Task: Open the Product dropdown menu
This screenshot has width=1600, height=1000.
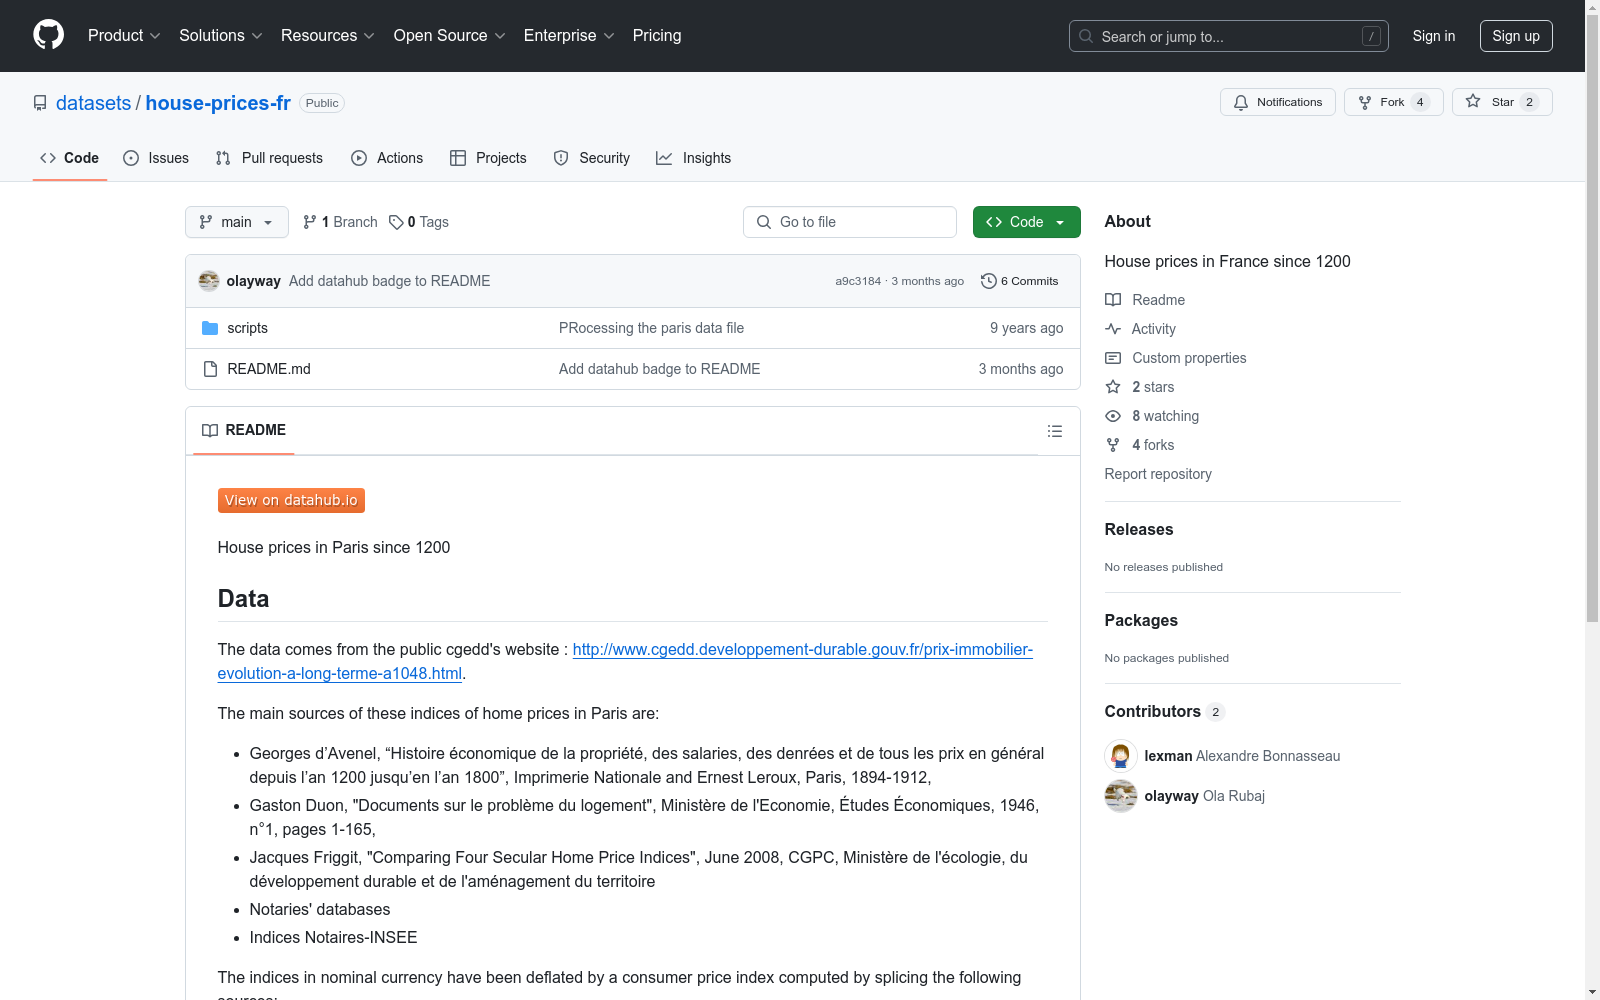Action: point(124,36)
